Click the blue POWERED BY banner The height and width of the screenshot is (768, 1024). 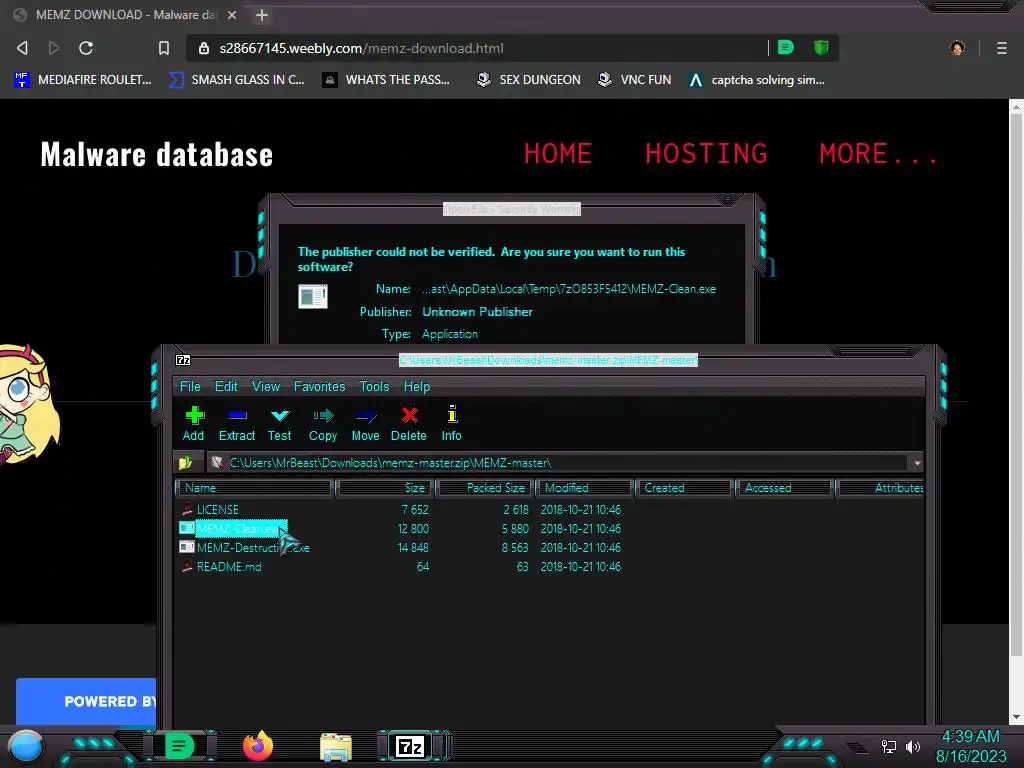[x=86, y=701]
